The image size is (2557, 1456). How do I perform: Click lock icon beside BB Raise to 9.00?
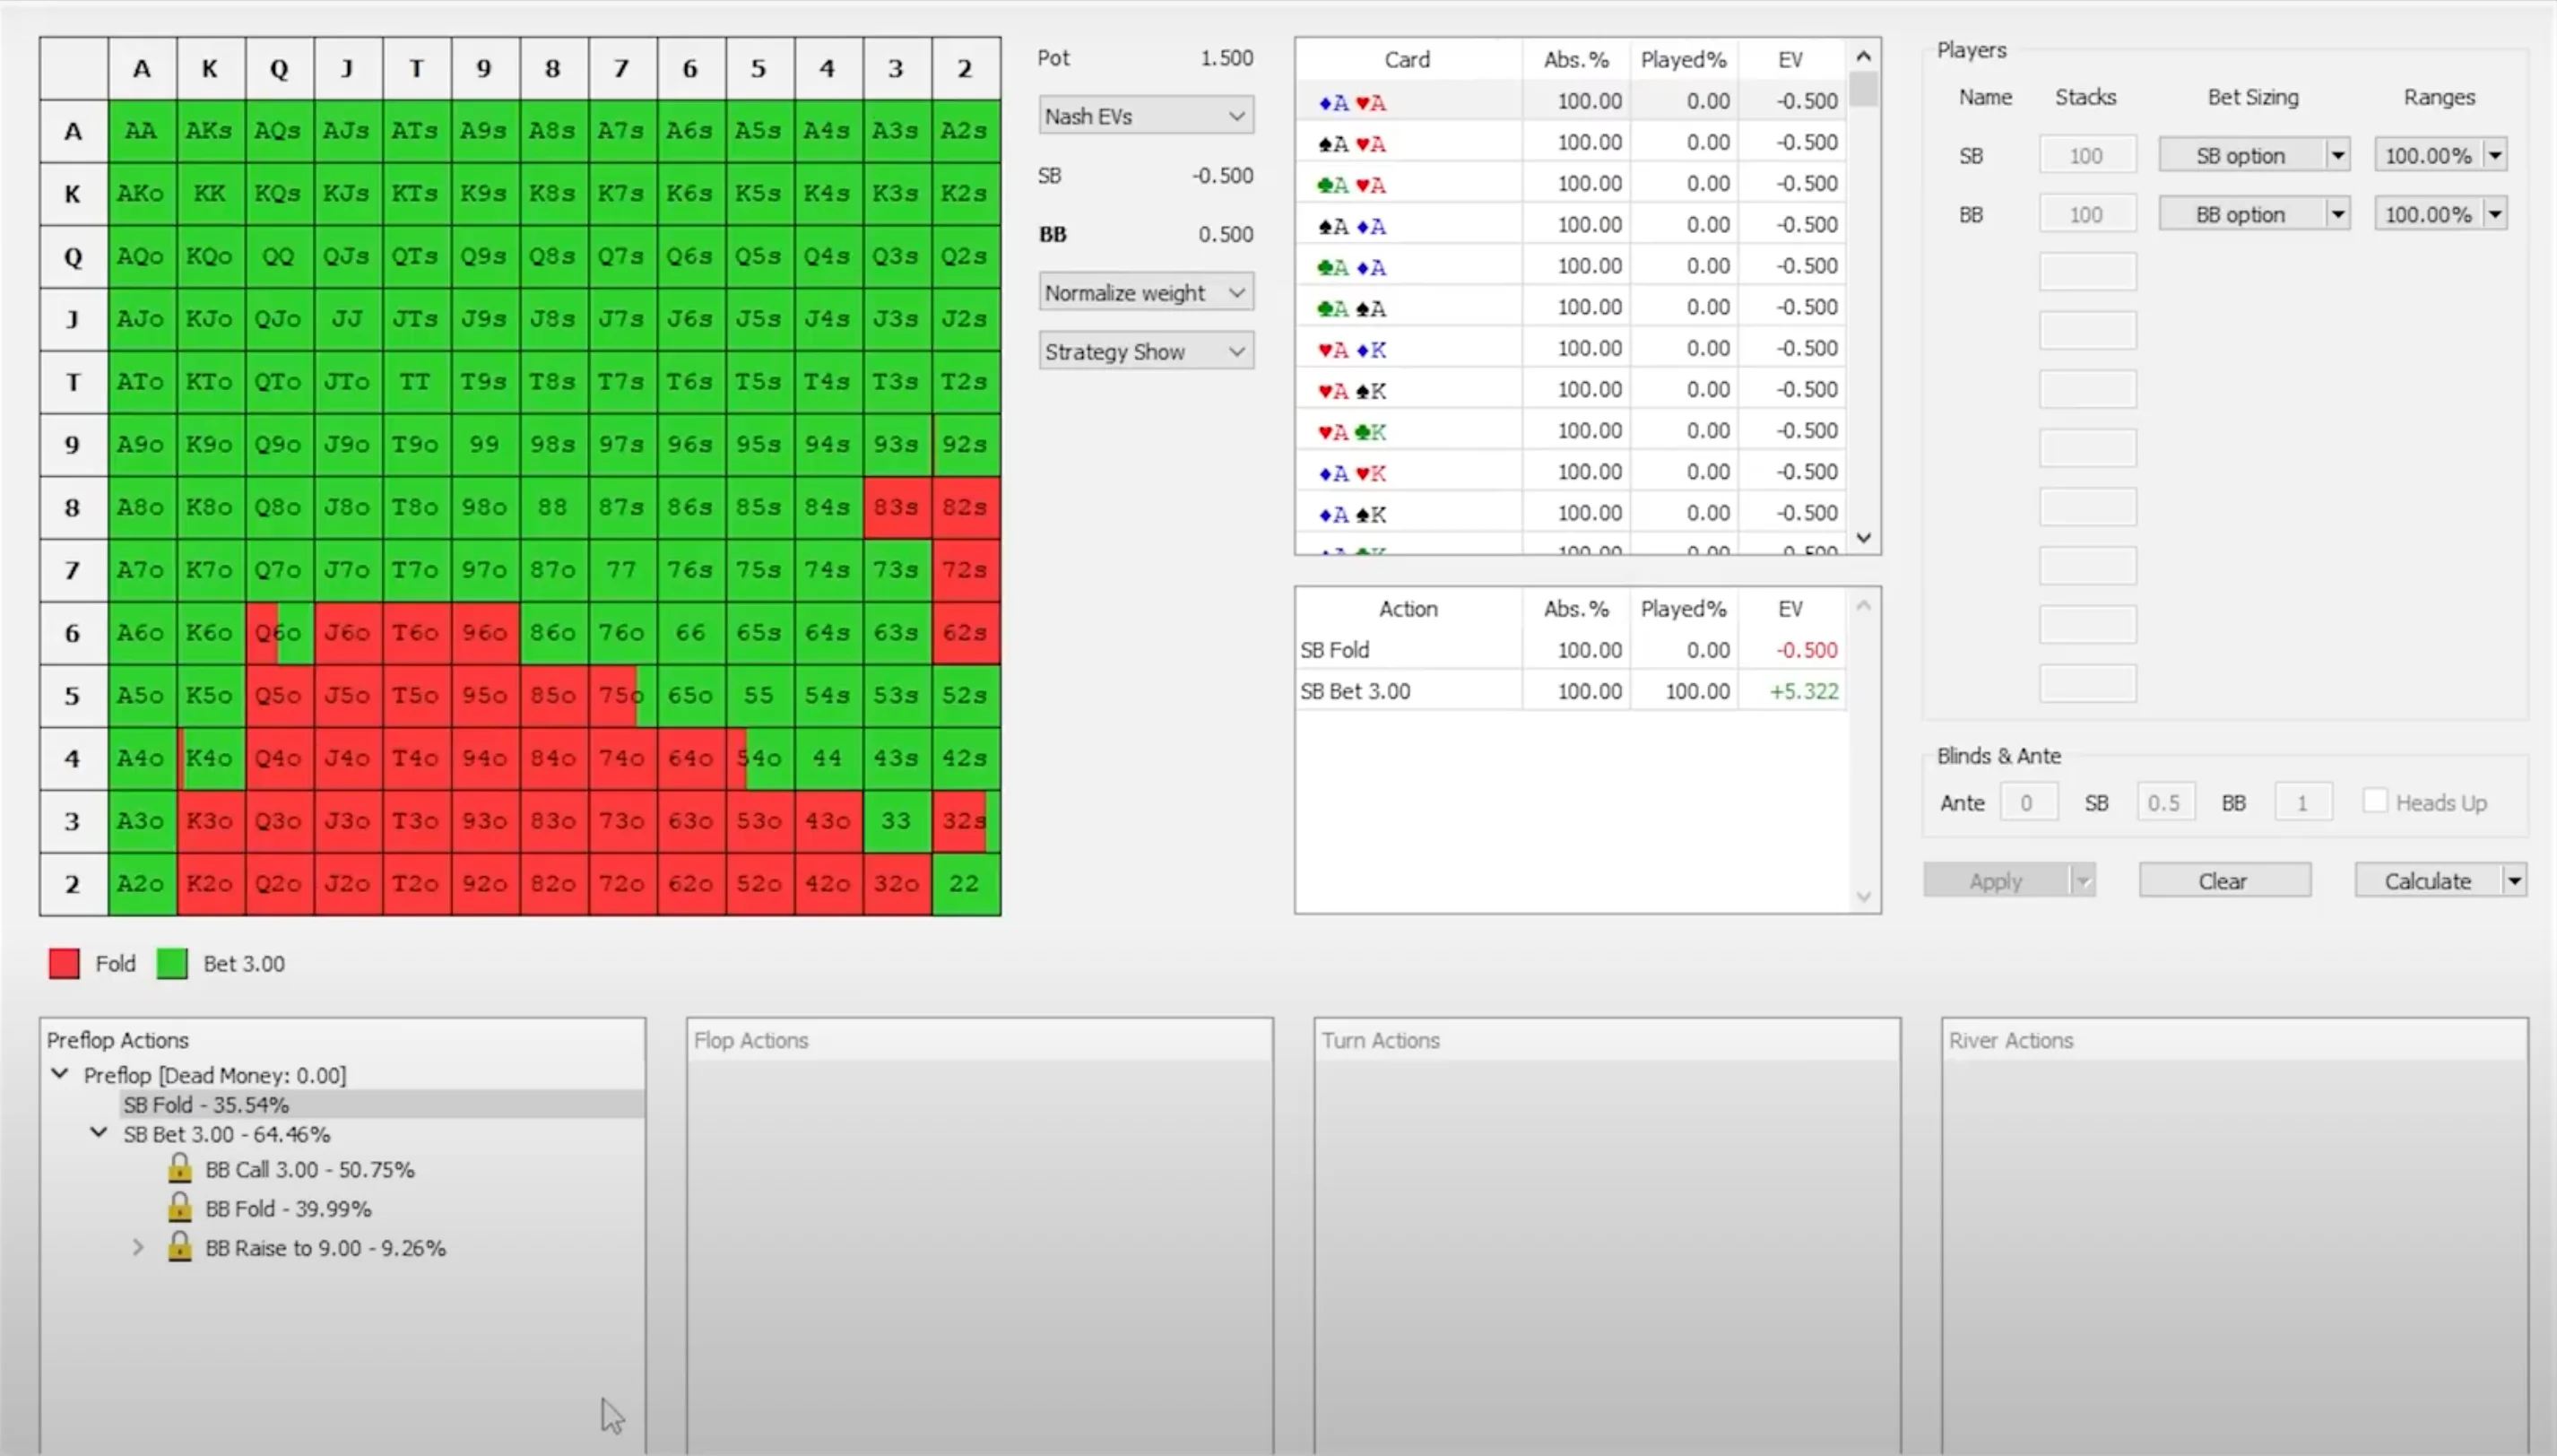pyautogui.click(x=179, y=1246)
